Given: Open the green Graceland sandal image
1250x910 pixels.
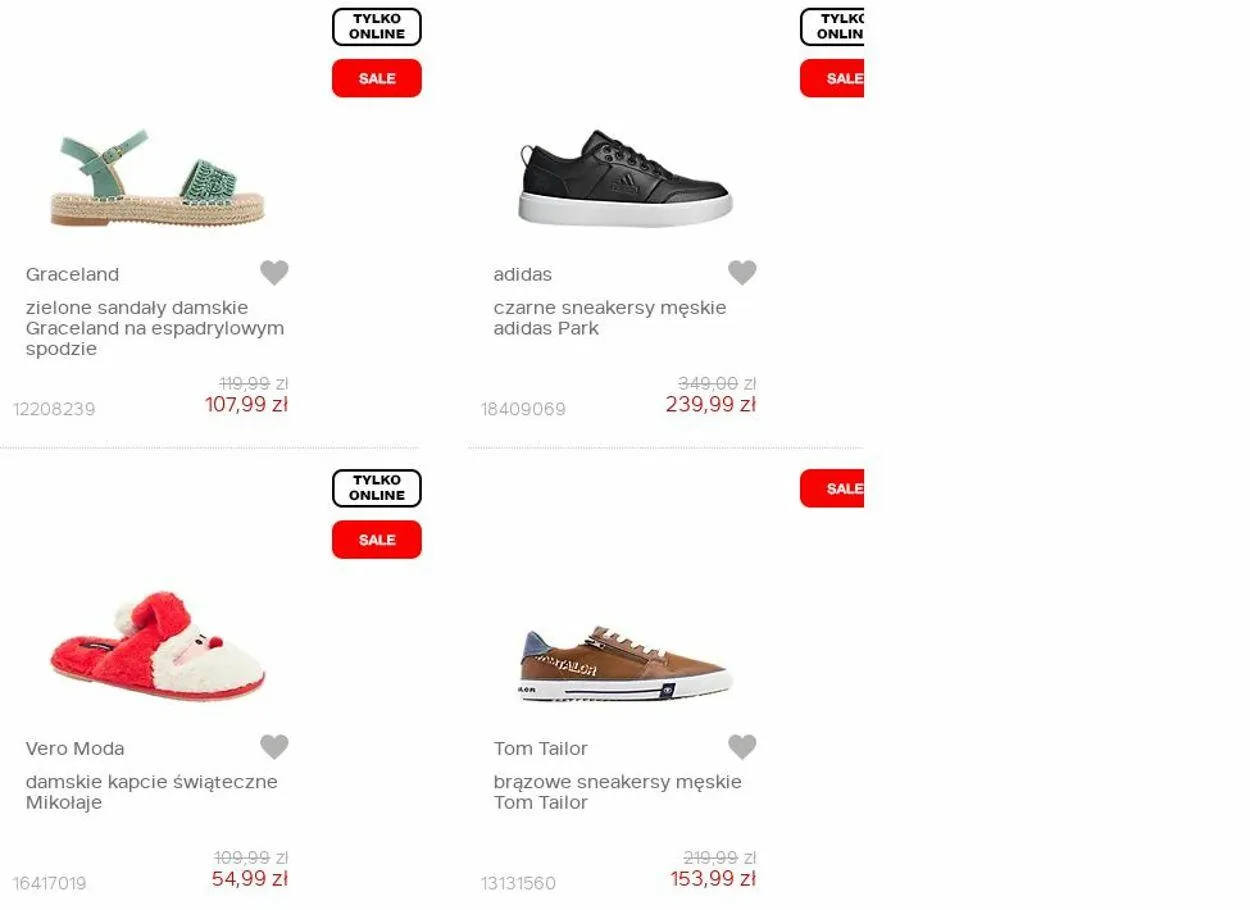Looking at the screenshot, I should [158, 178].
